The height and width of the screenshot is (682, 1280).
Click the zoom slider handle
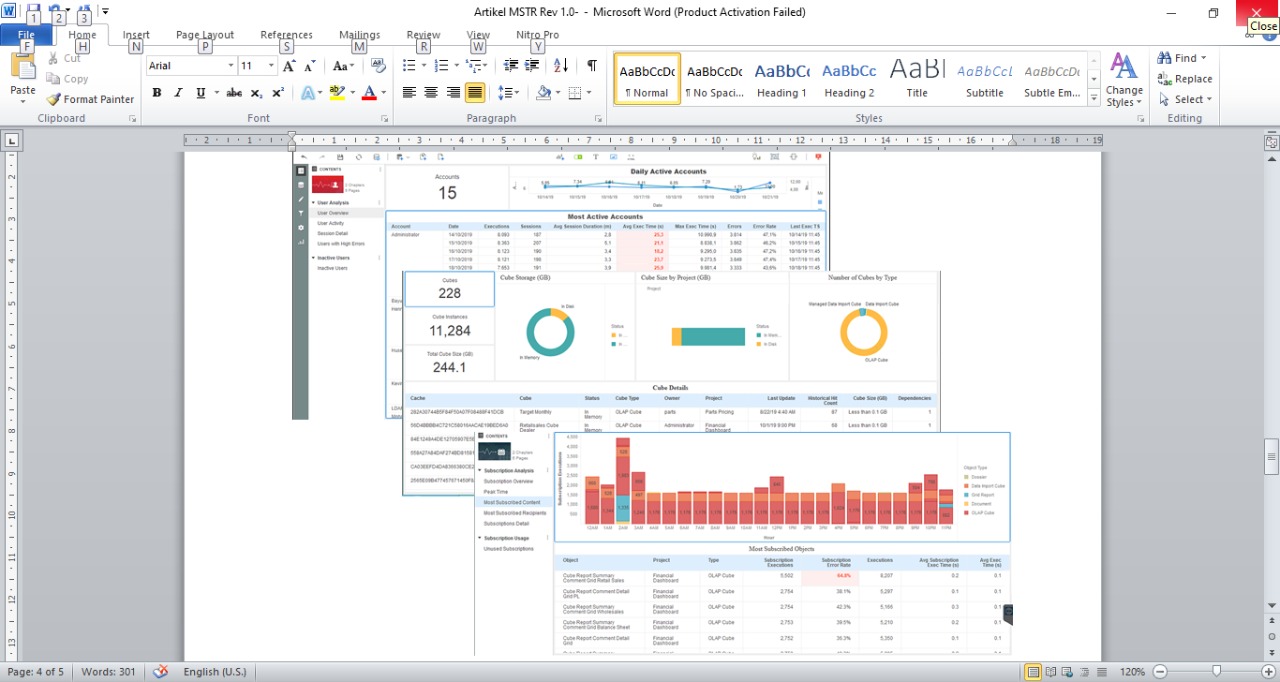pos(1216,671)
